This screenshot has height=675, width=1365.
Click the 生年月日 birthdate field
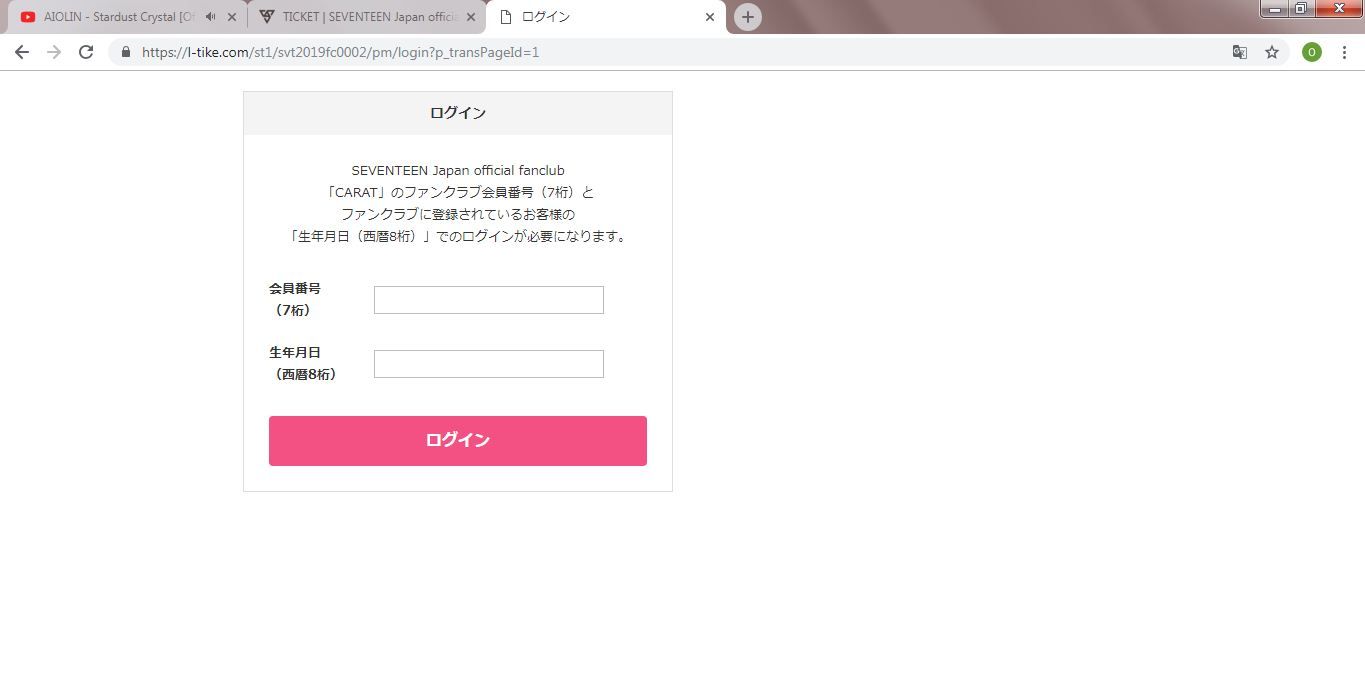(489, 364)
